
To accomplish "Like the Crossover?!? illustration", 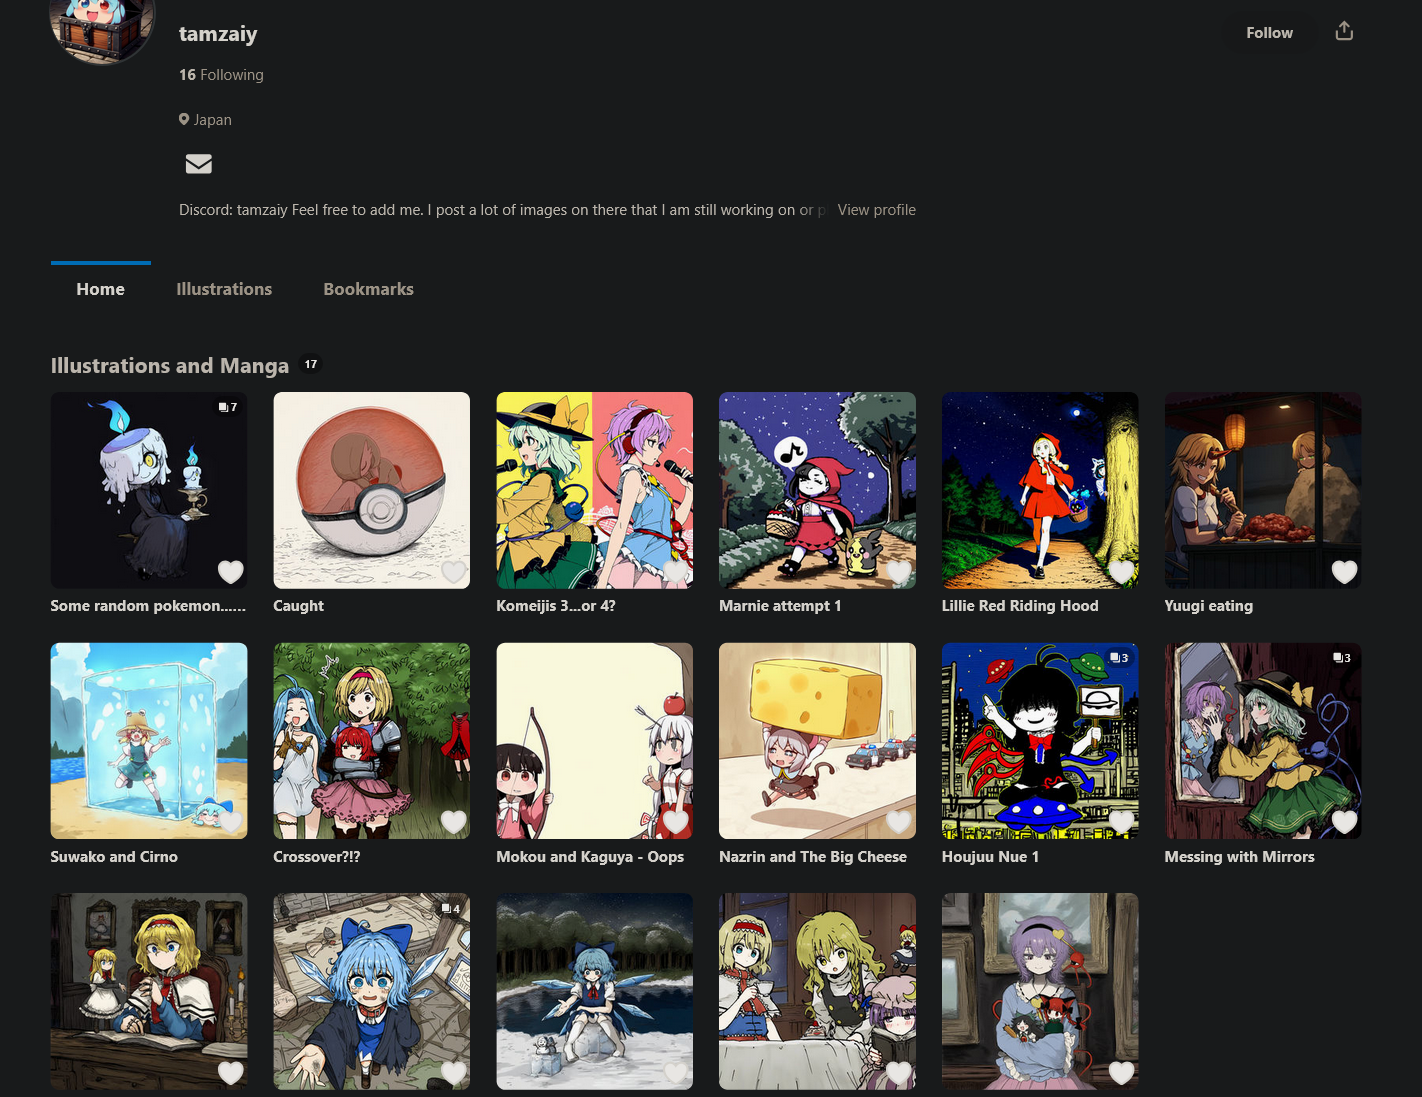I will pyautogui.click(x=454, y=822).
